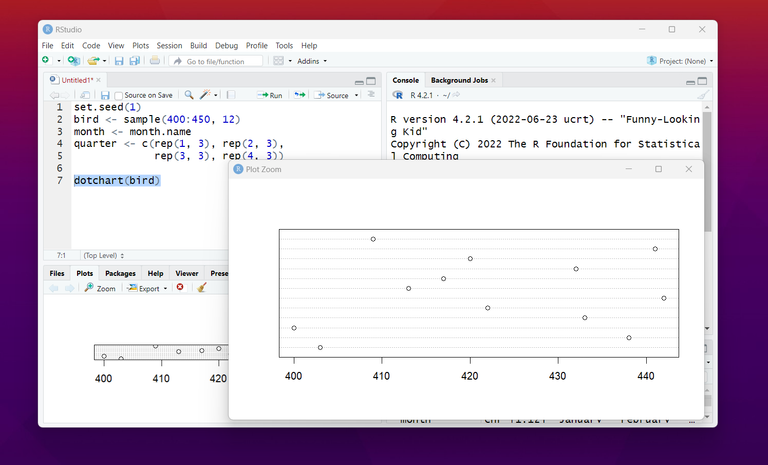Click the Code Tools magic wand icon

pos(205,95)
